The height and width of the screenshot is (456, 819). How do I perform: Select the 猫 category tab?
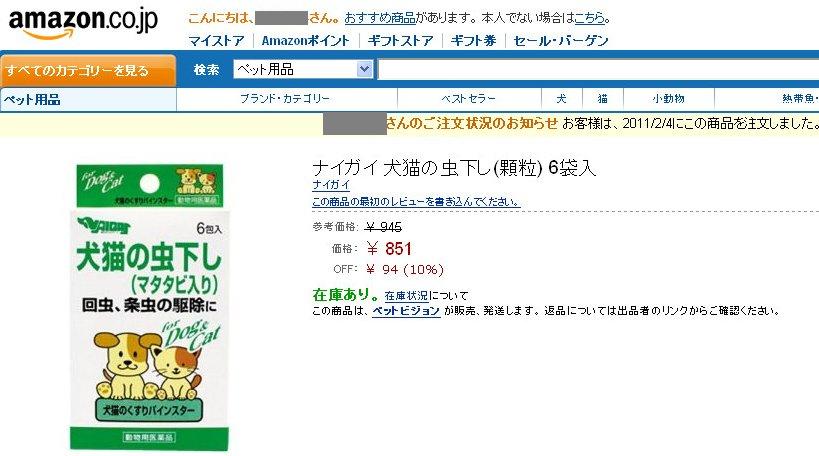pos(603,99)
